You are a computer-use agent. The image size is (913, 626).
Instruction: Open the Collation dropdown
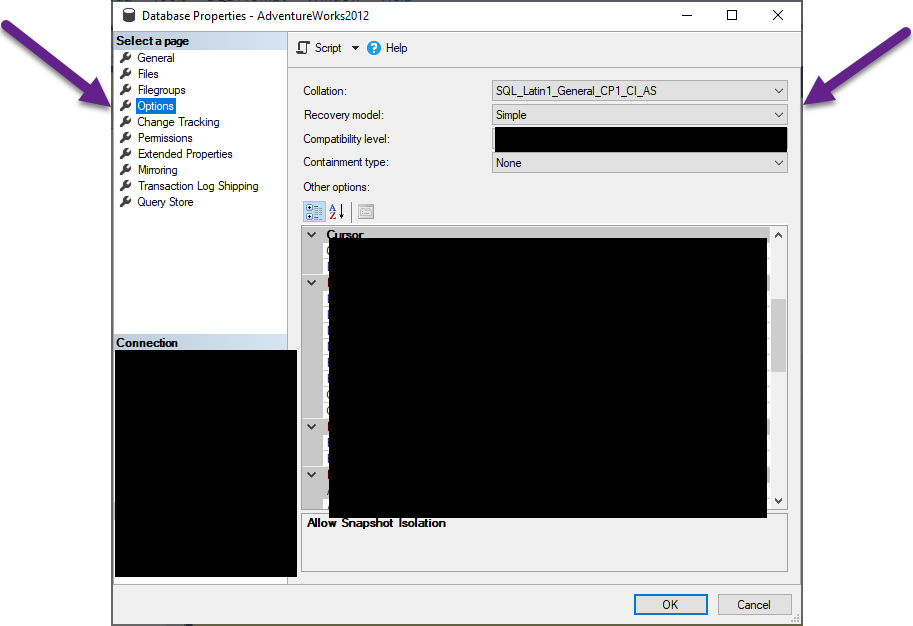click(639, 91)
